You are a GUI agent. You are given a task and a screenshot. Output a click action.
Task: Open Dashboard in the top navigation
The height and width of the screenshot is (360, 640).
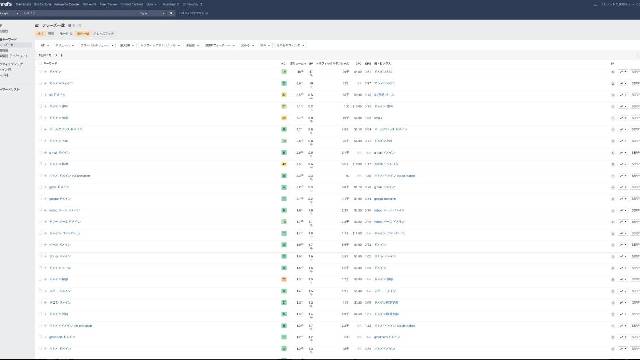(23, 4)
